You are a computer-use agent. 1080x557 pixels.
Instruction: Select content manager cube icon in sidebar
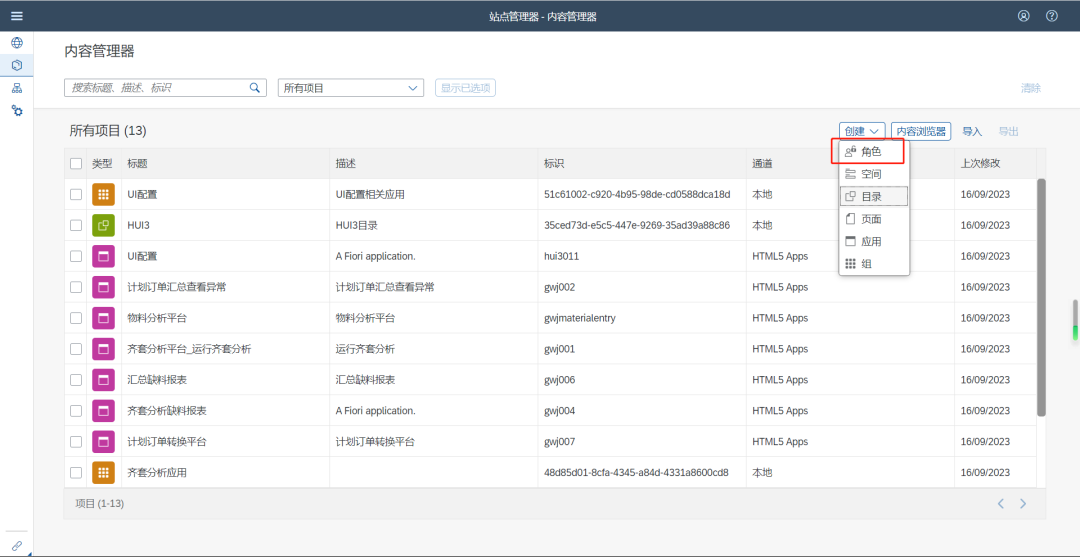17,65
